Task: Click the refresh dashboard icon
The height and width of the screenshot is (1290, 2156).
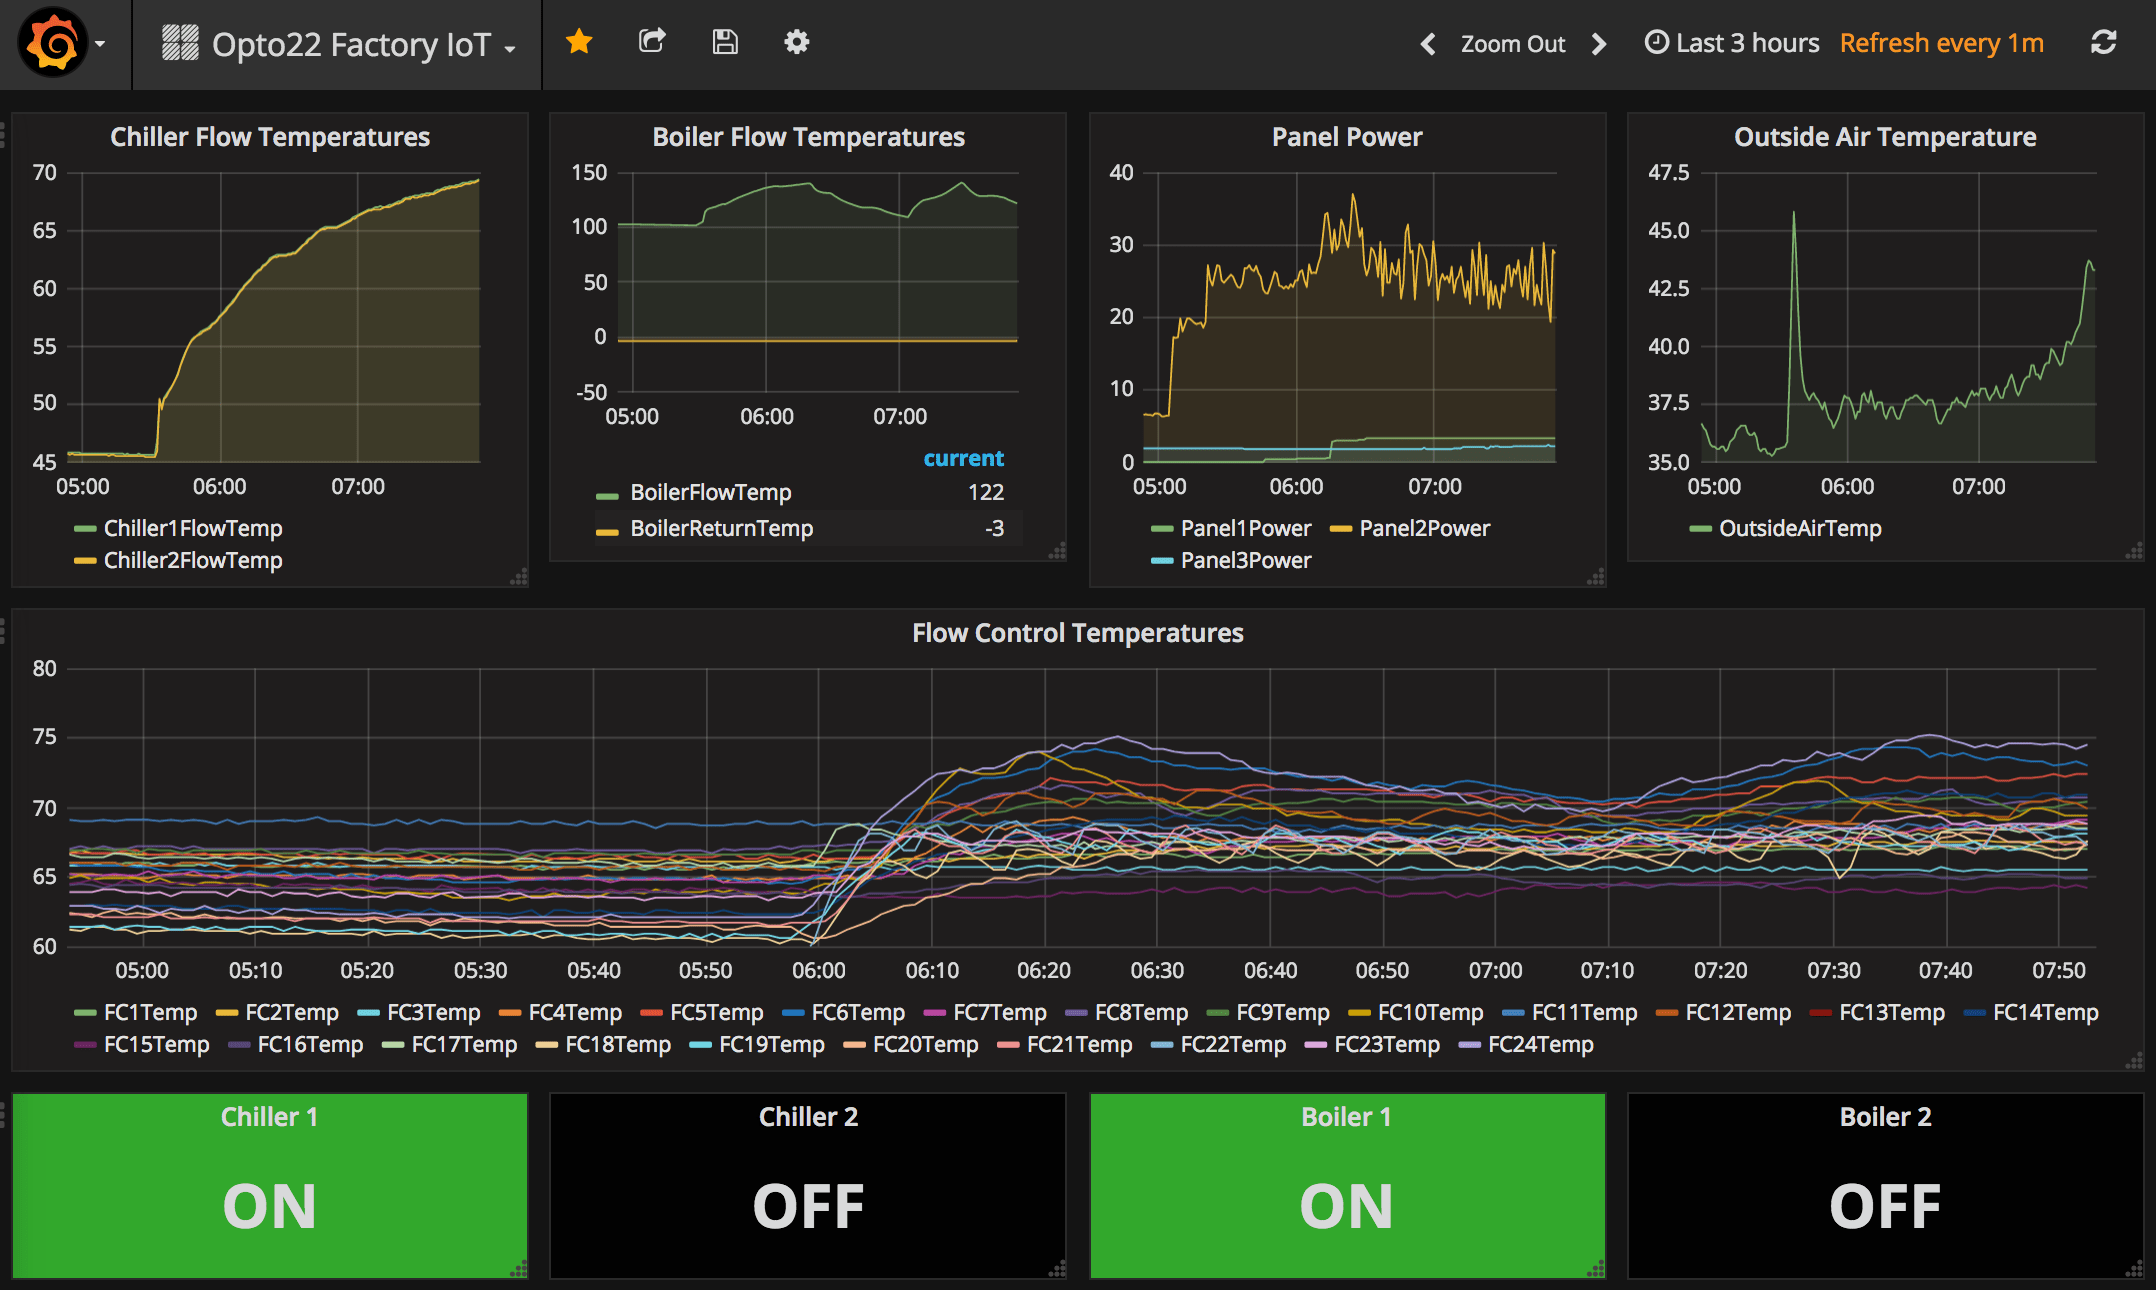Action: coord(2103,43)
